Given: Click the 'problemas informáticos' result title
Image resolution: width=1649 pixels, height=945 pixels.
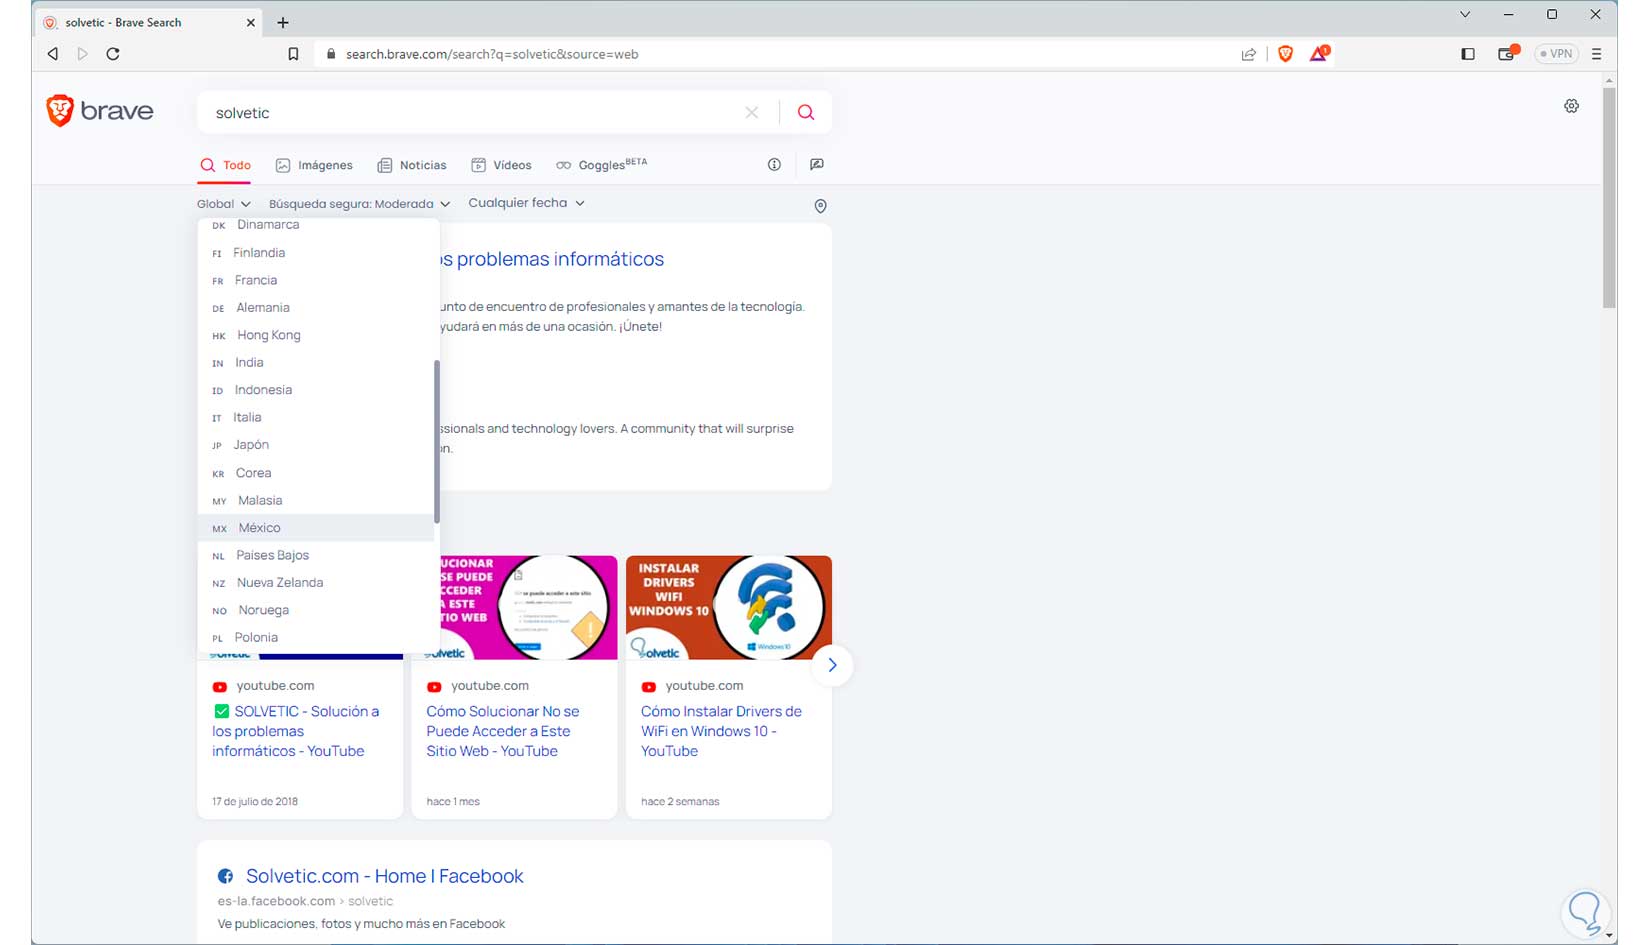Looking at the screenshot, I should click(x=552, y=259).
